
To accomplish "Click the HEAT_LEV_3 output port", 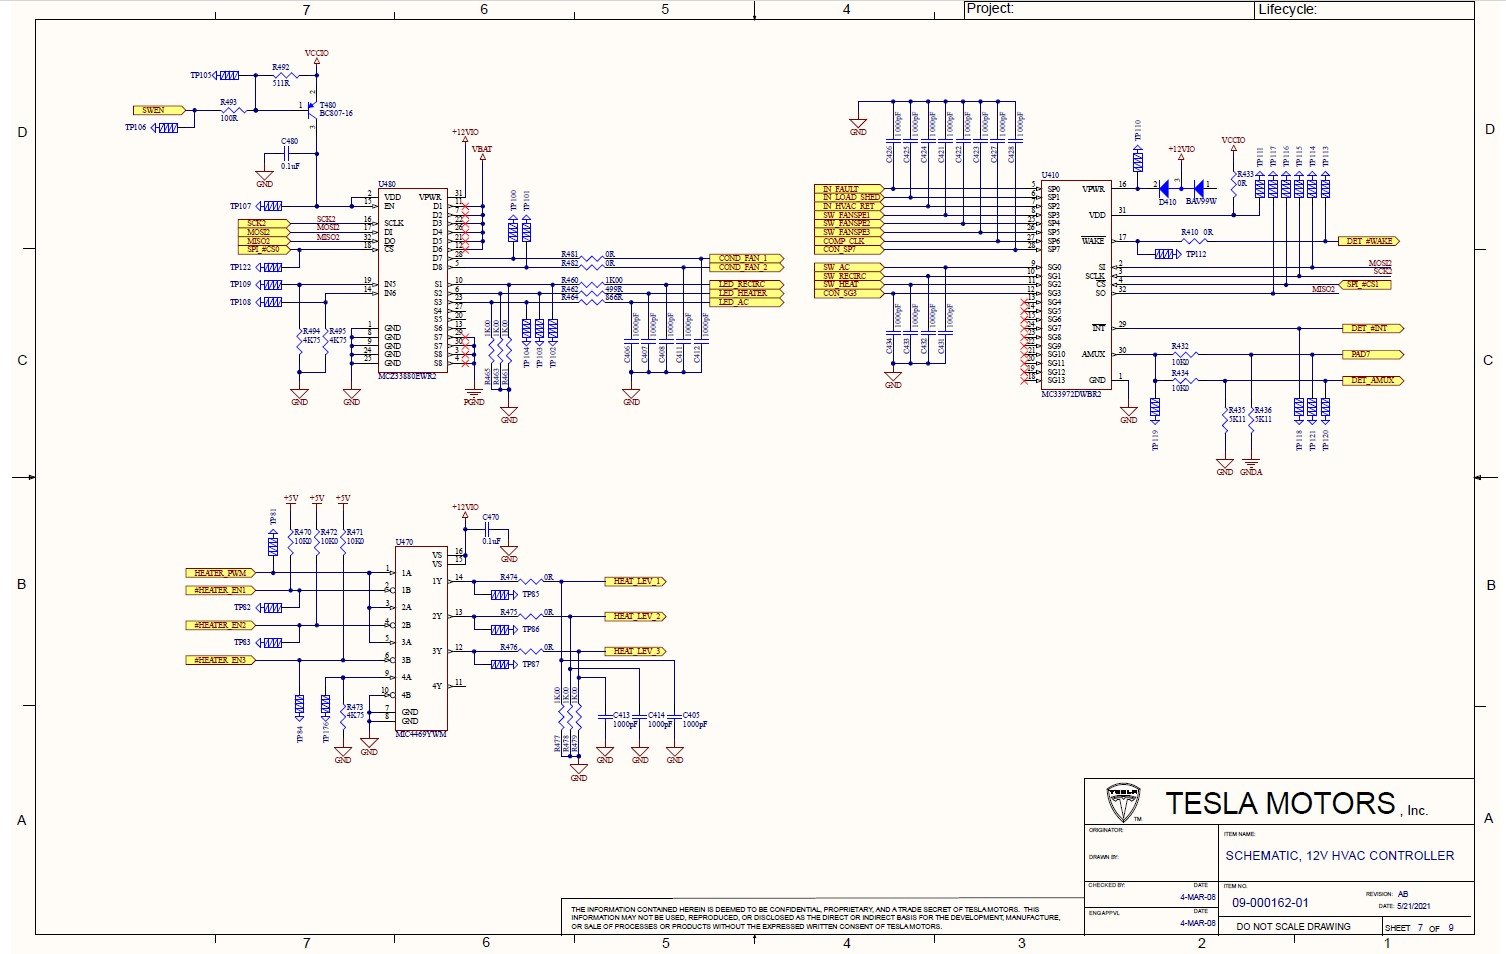I will 634,651.
